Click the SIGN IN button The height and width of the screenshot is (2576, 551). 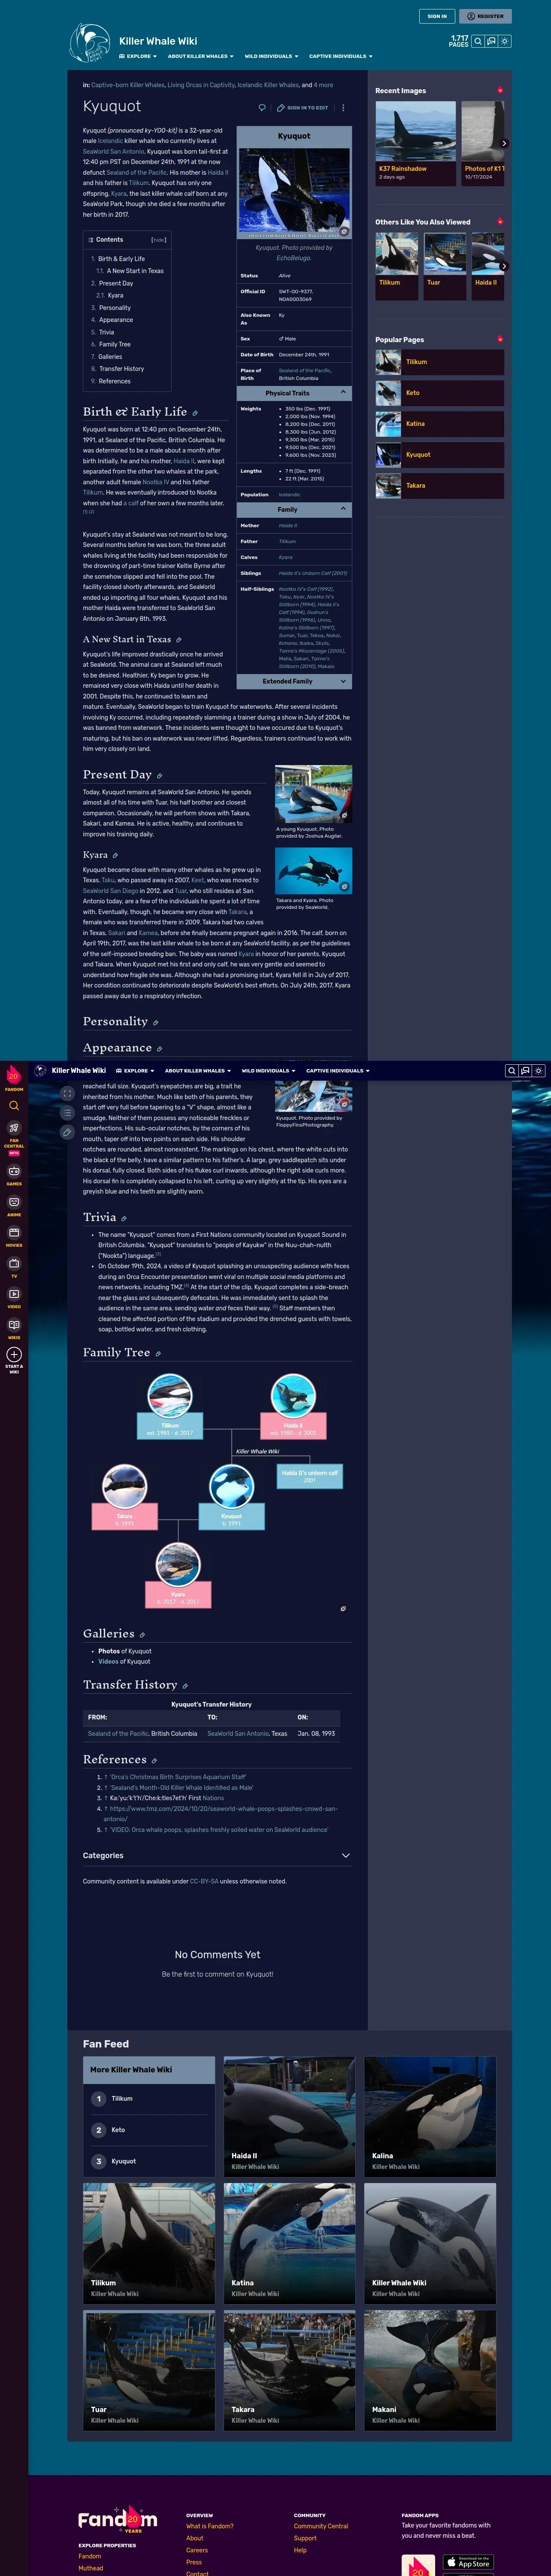(437, 16)
